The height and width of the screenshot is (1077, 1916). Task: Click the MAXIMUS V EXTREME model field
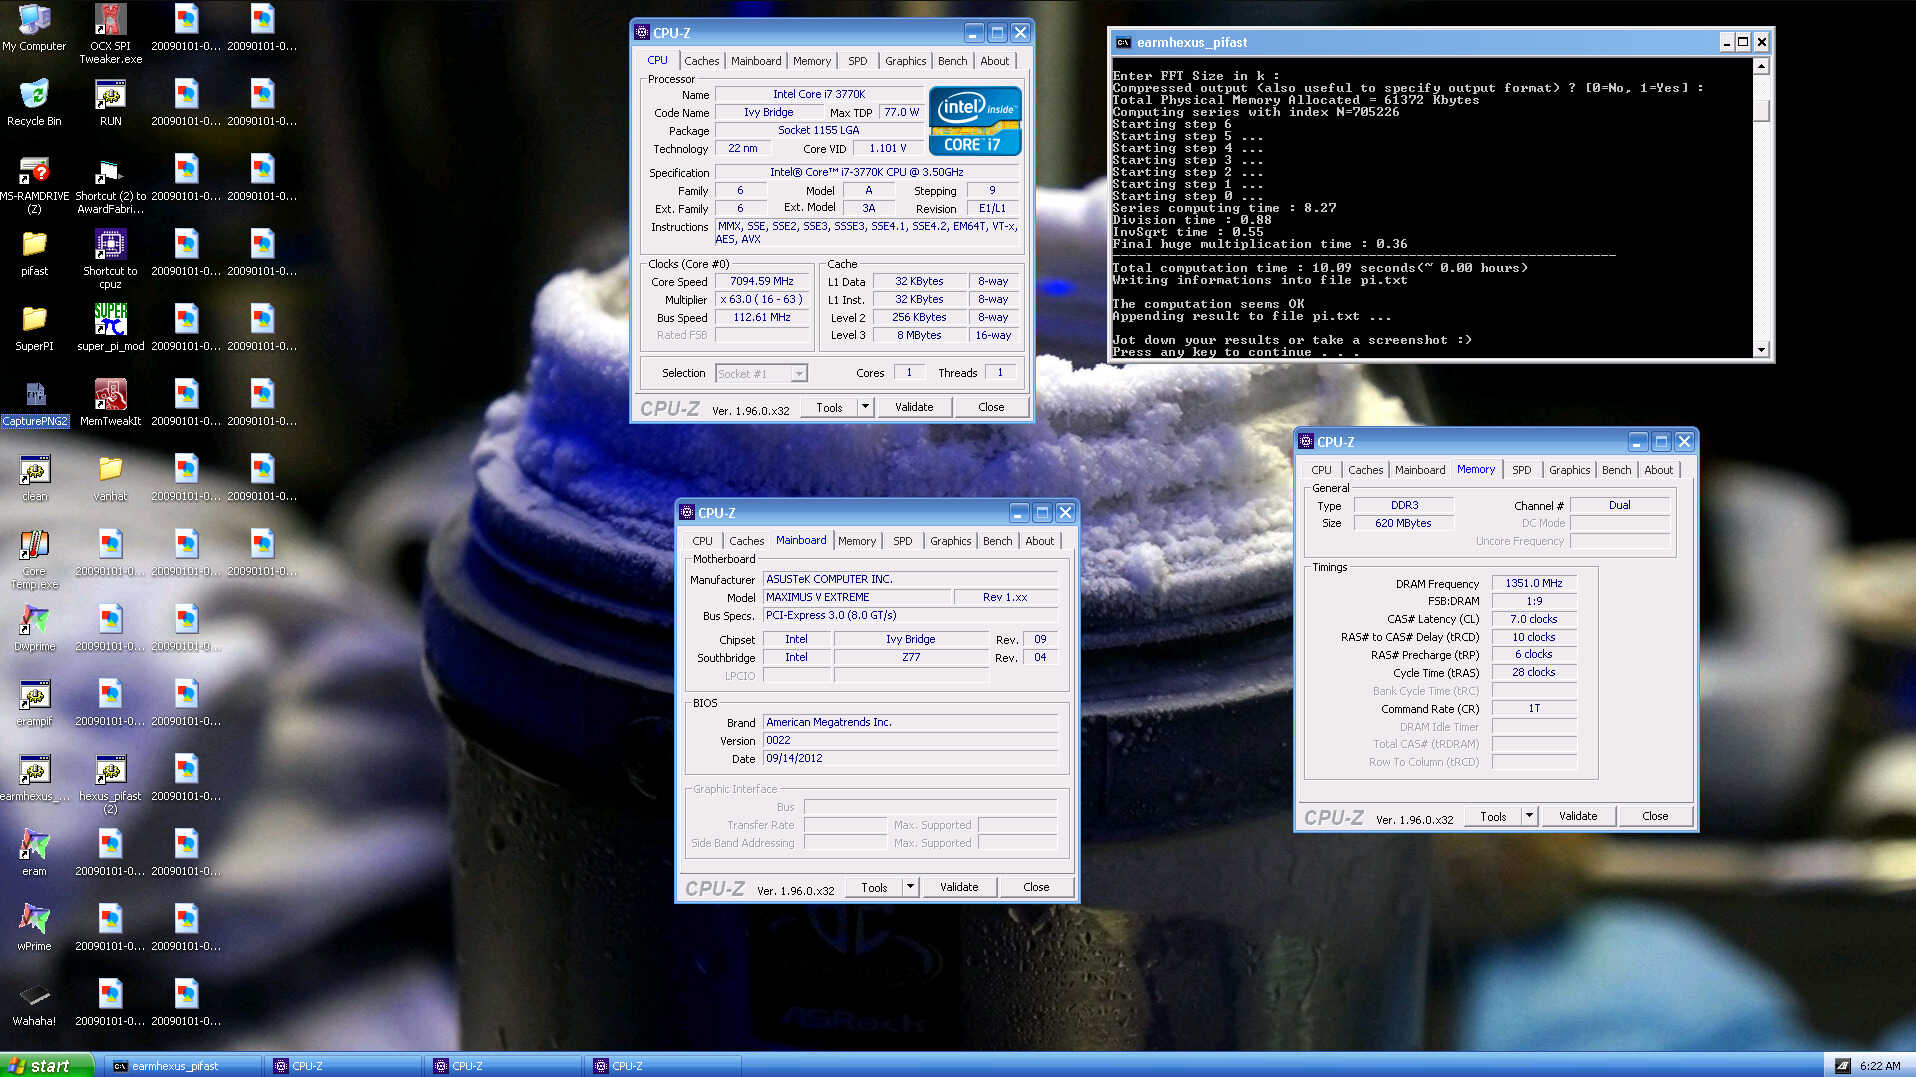pos(855,597)
